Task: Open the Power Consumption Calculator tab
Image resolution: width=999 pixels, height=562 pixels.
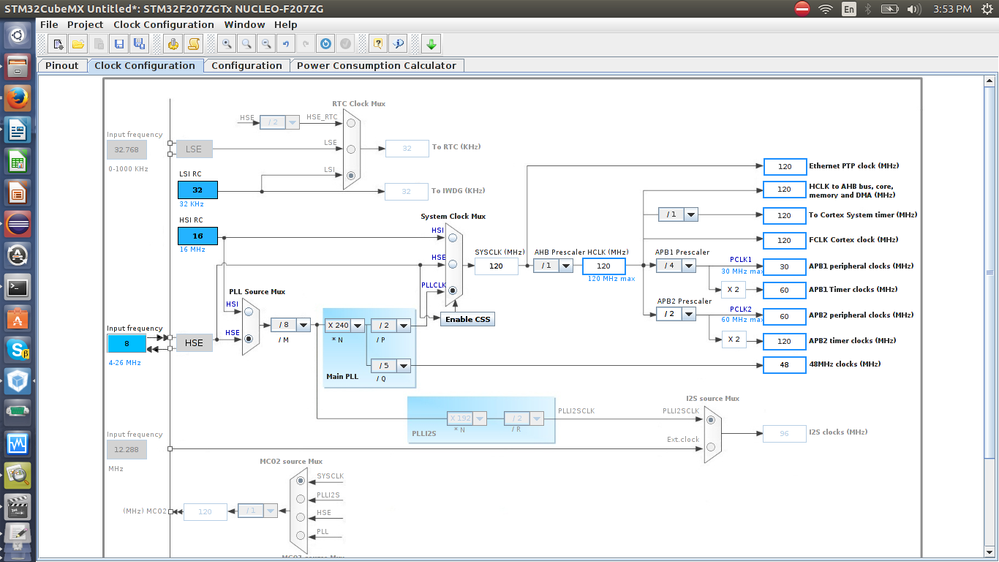Action: coord(377,66)
